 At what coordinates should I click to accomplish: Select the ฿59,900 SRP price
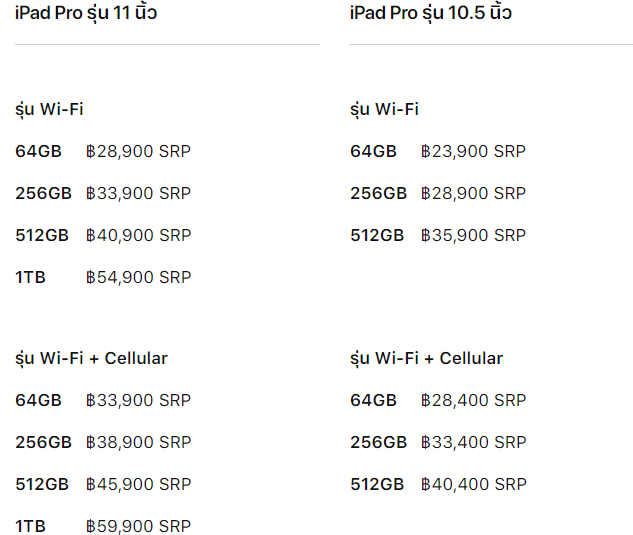[x=138, y=526]
